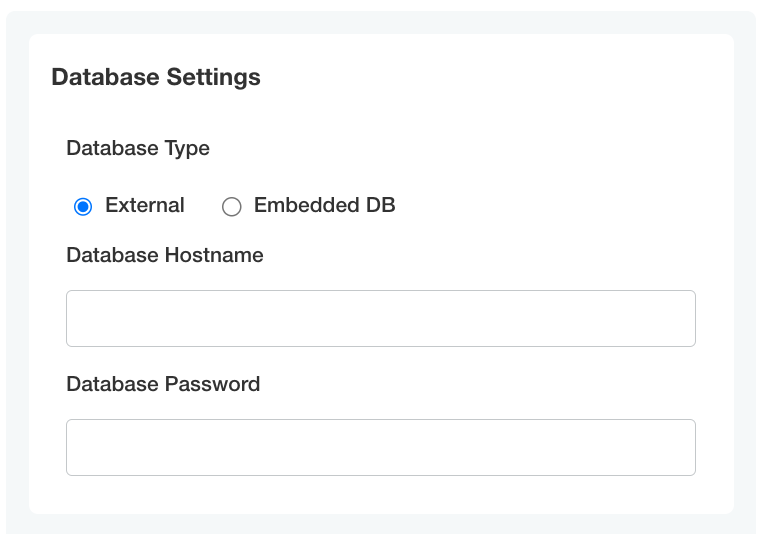
Task: Focus the Database Password input field
Action: click(380, 448)
